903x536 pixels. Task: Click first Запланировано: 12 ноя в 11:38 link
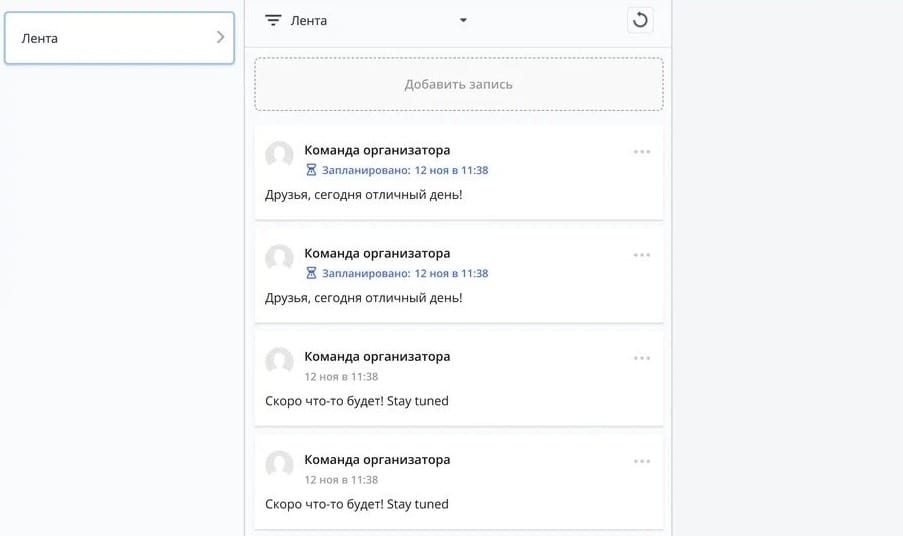(x=405, y=170)
